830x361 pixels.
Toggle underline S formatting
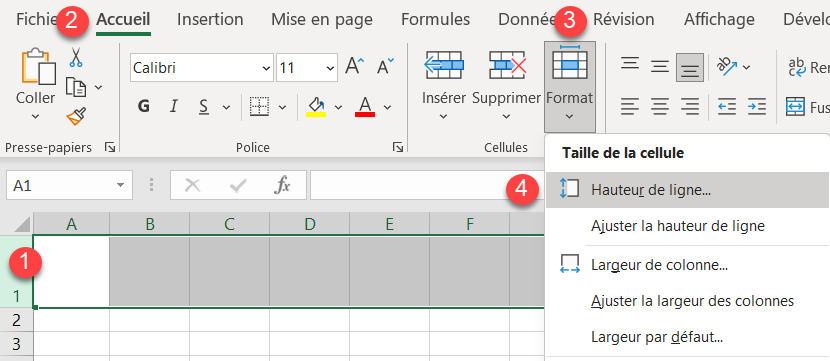pos(204,106)
